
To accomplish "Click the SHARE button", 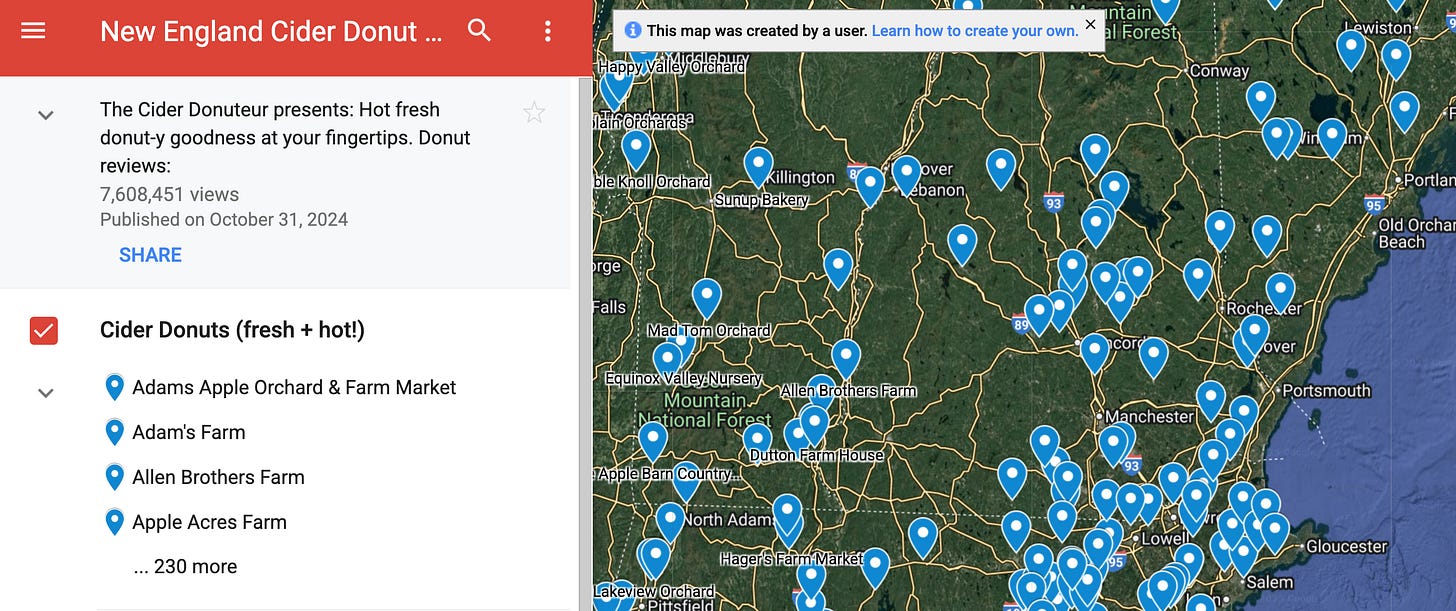I will 150,255.
